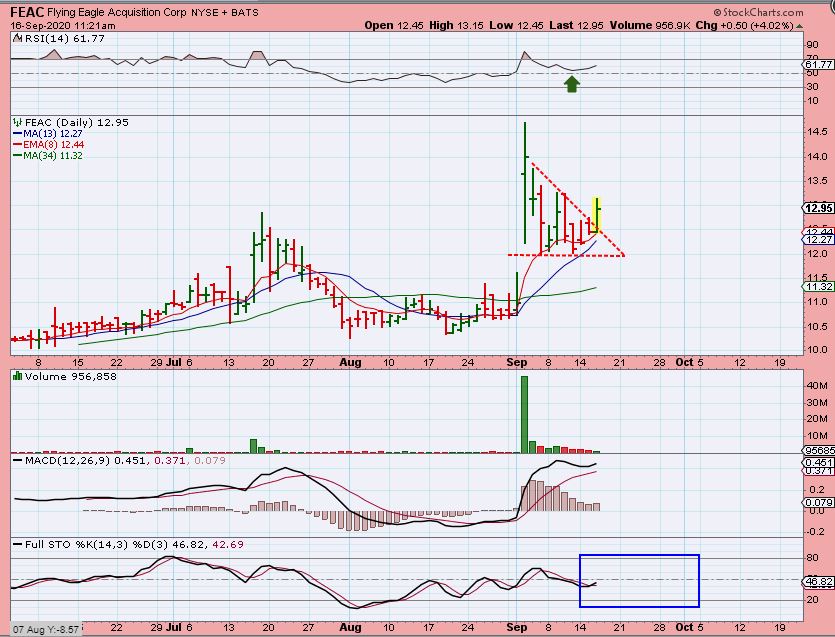Click the red EMA(8) legend line swatch
The image size is (835, 637).
click(x=18, y=145)
